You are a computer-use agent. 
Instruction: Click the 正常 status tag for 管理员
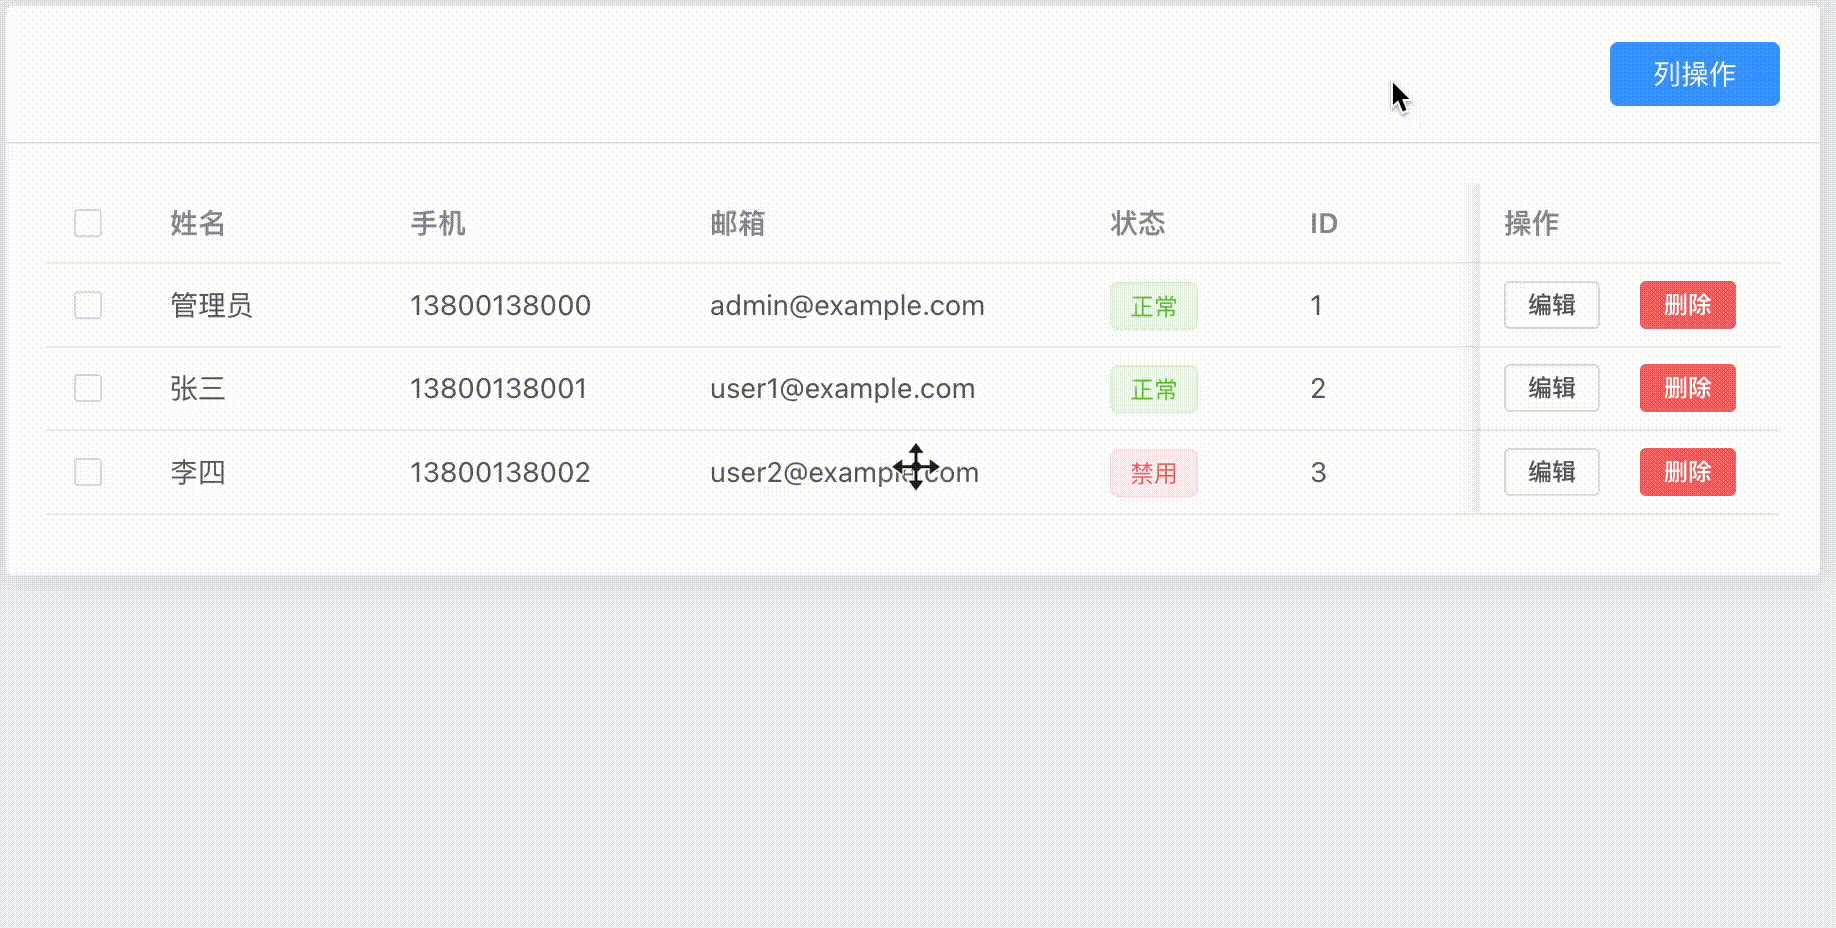point(1153,306)
